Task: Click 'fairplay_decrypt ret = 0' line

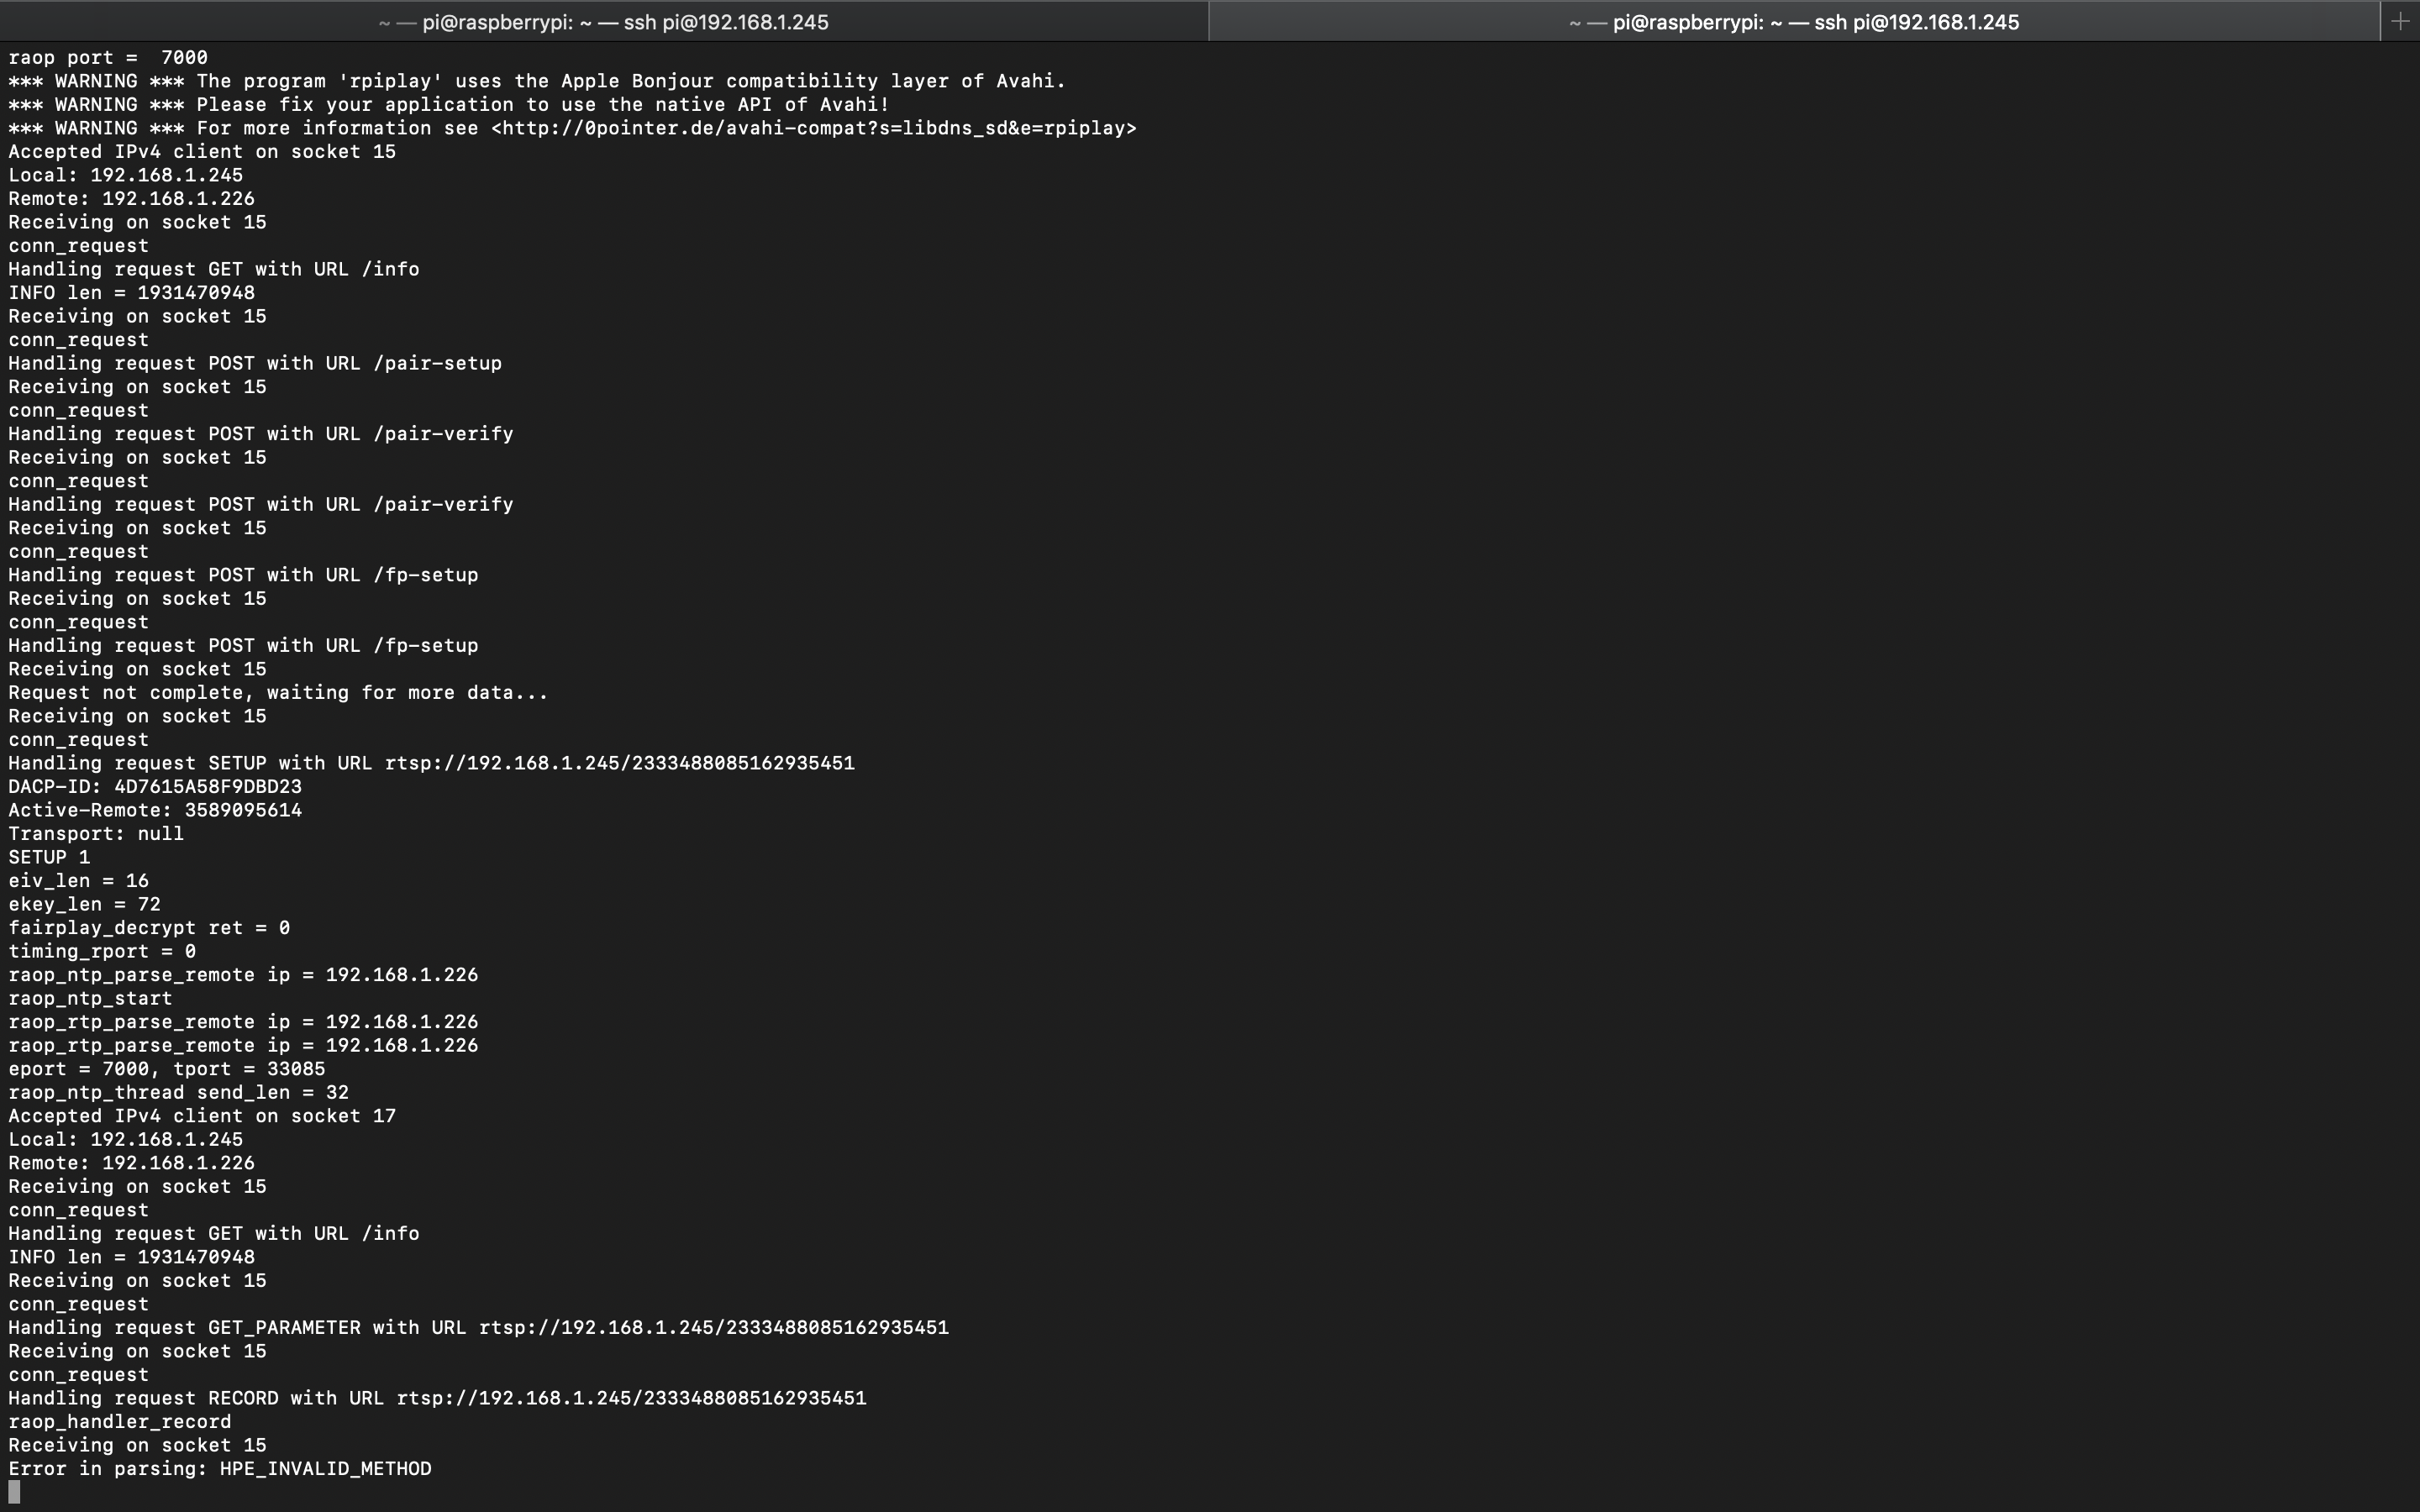Action: [149, 928]
